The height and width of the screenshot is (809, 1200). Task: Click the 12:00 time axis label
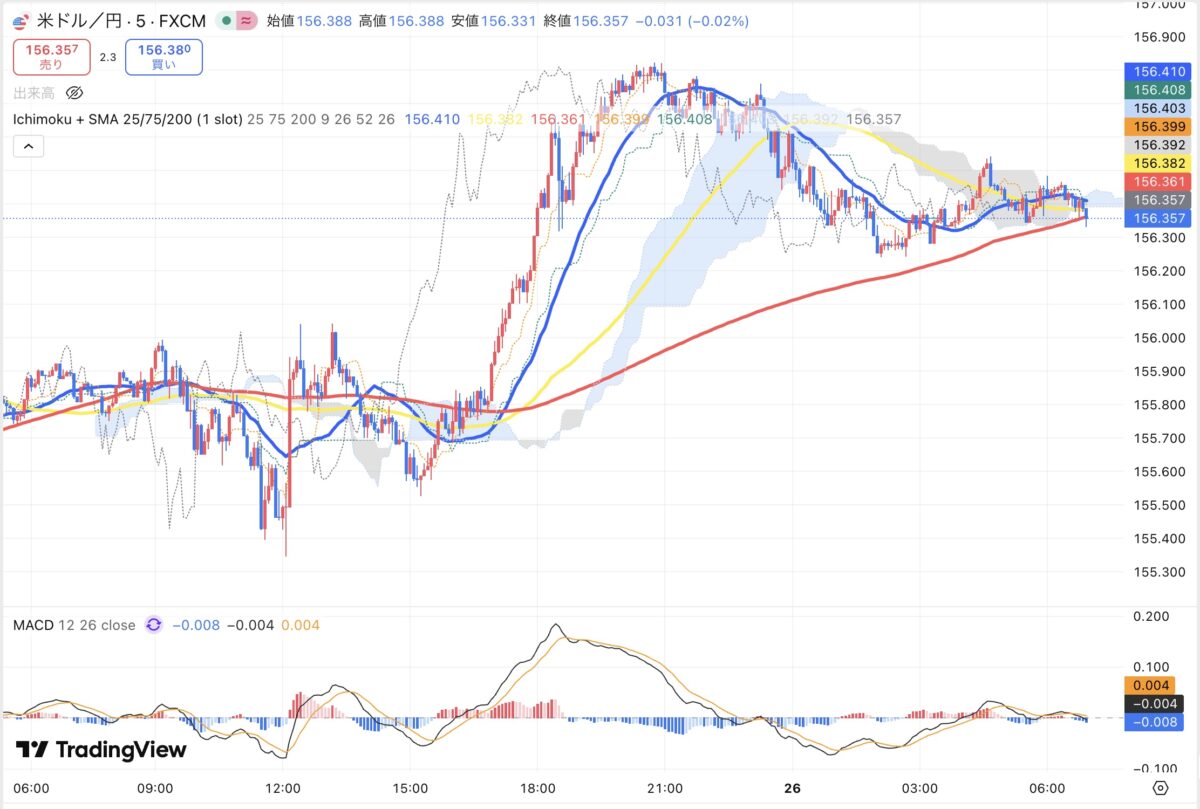coord(284,788)
